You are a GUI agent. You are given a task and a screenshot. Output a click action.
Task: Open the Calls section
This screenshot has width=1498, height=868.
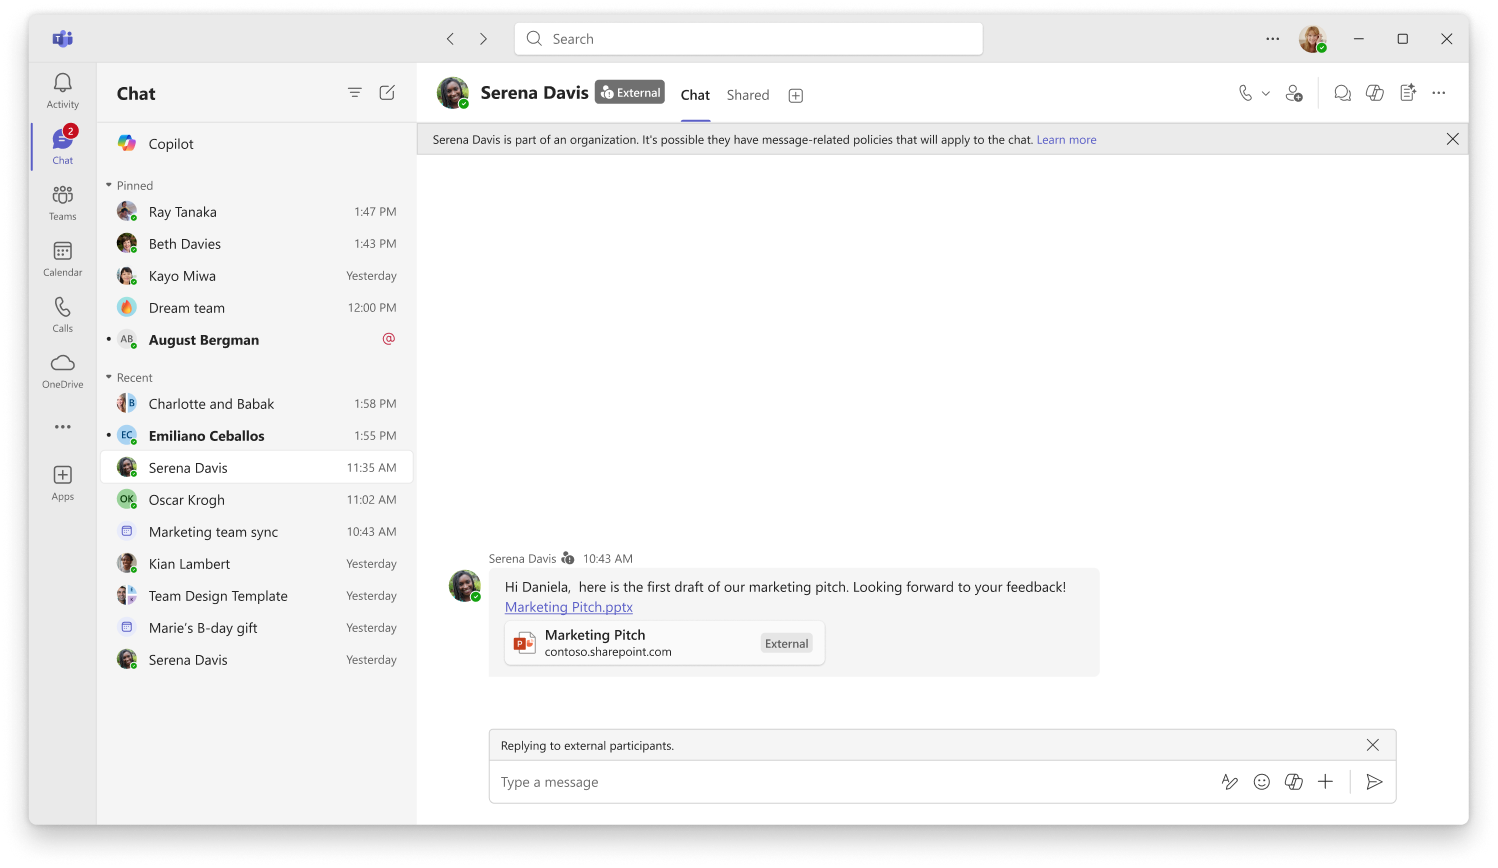click(x=61, y=315)
